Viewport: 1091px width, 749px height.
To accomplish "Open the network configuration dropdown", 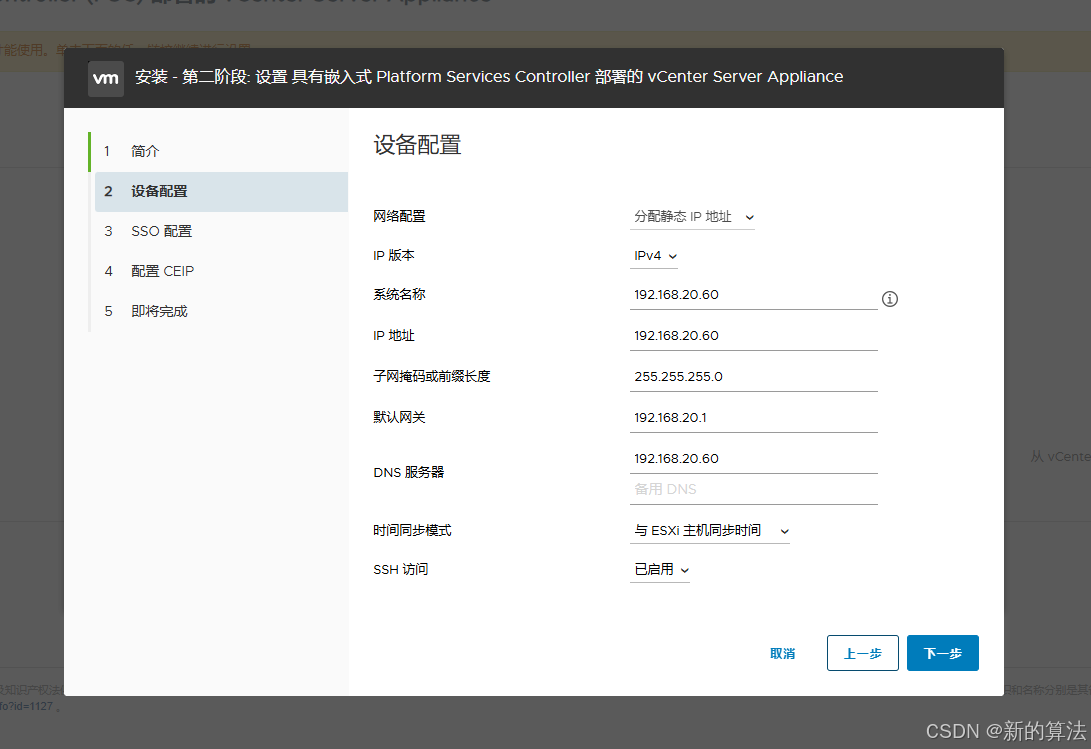I will pyautogui.click(x=692, y=217).
